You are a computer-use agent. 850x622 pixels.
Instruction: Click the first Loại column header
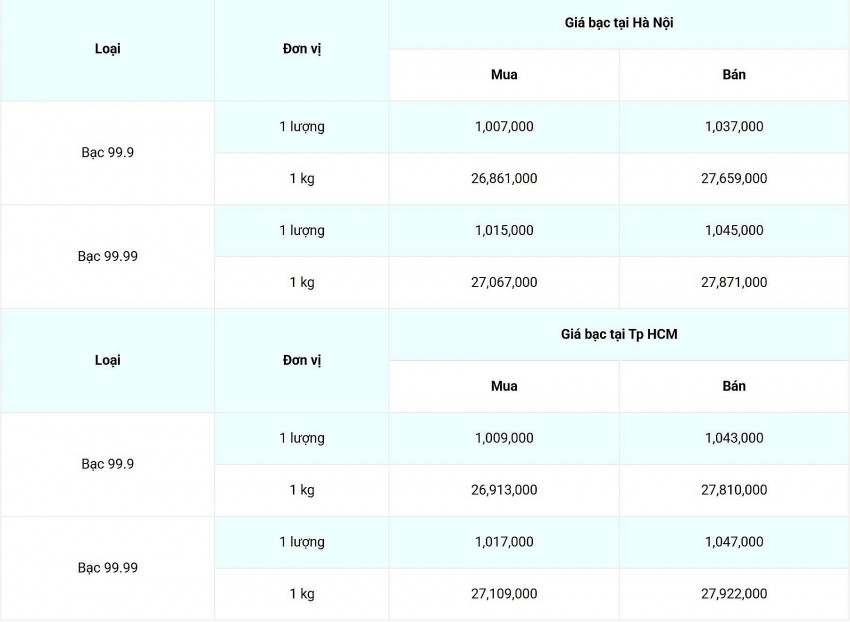[x=107, y=48]
